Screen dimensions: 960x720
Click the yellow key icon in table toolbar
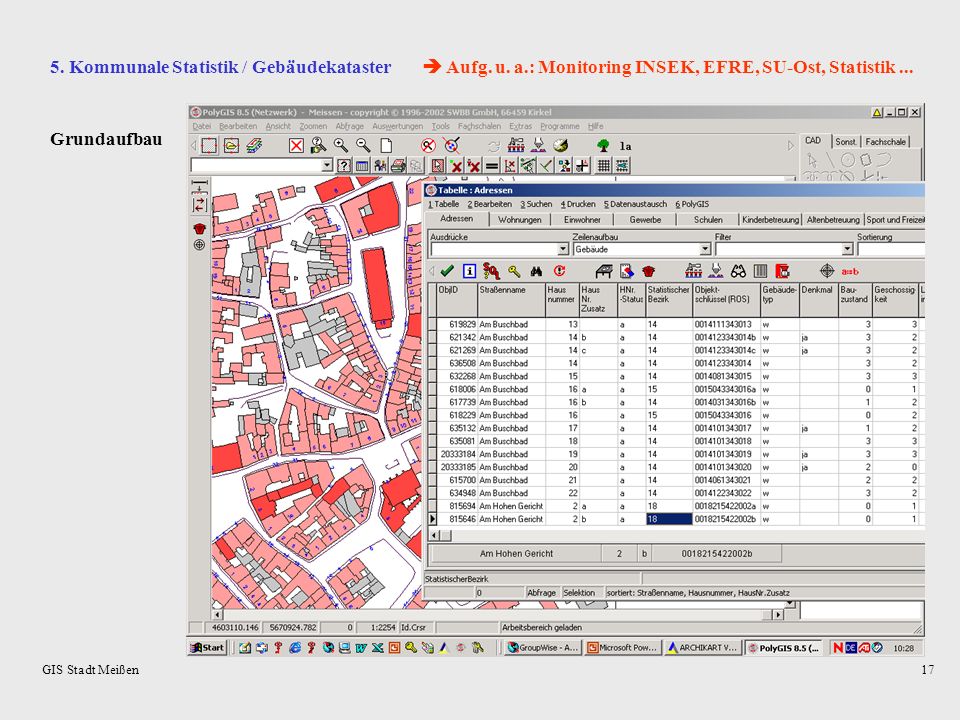514,271
